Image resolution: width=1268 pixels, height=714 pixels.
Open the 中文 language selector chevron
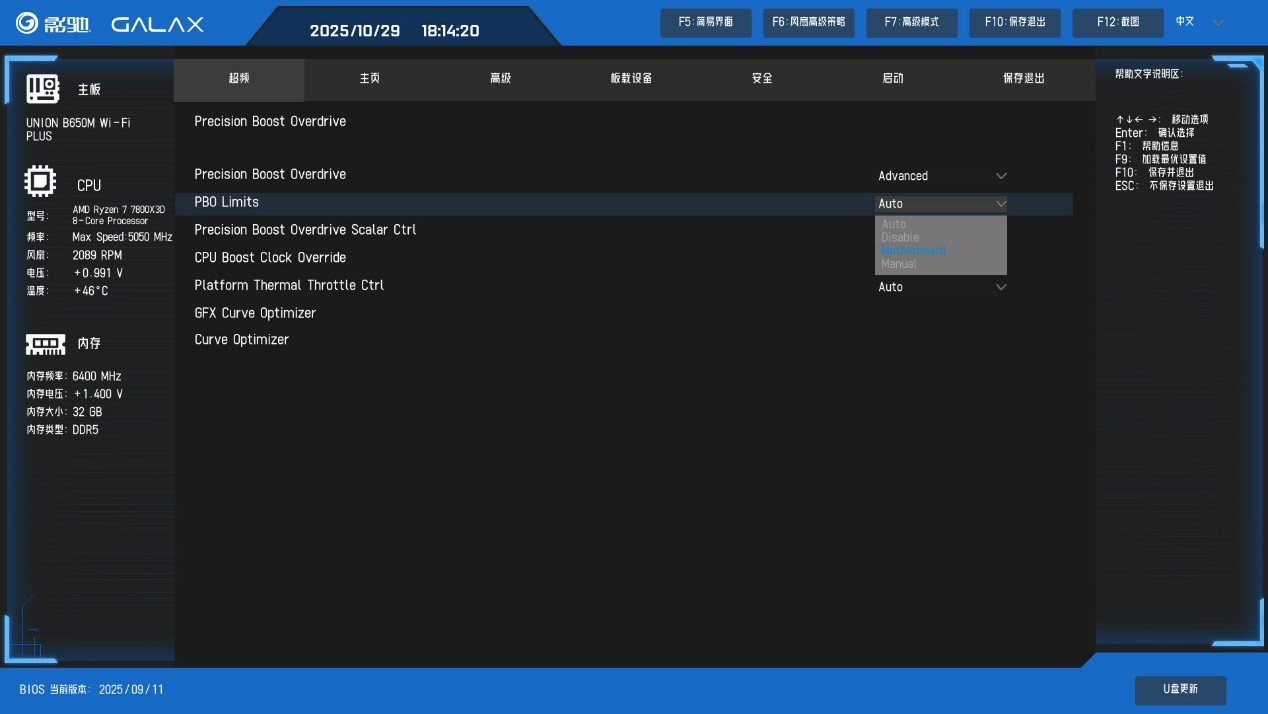[x=1217, y=22]
